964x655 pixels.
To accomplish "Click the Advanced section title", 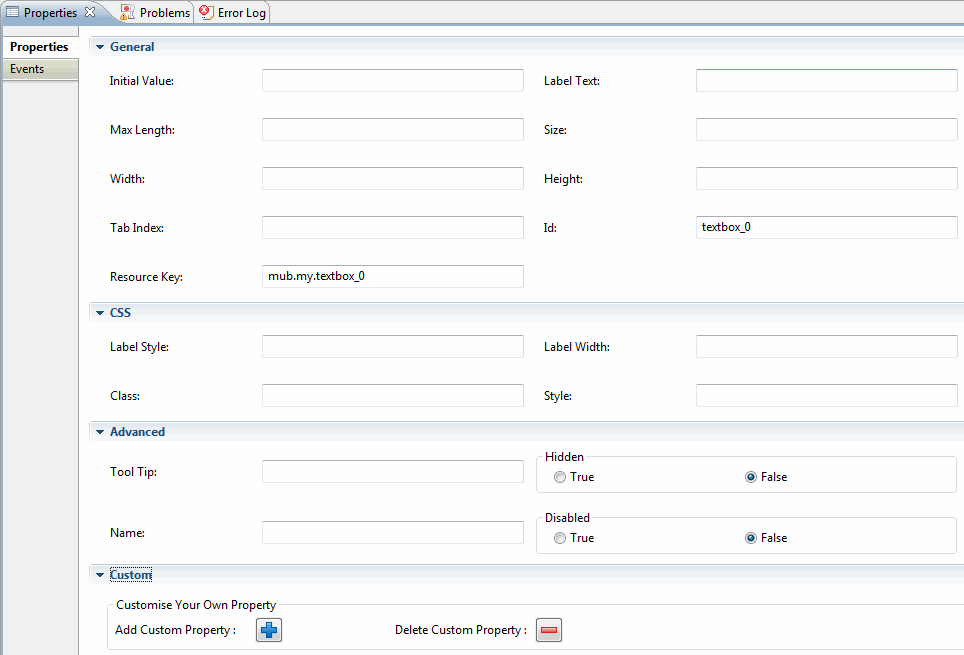I will (x=137, y=432).
